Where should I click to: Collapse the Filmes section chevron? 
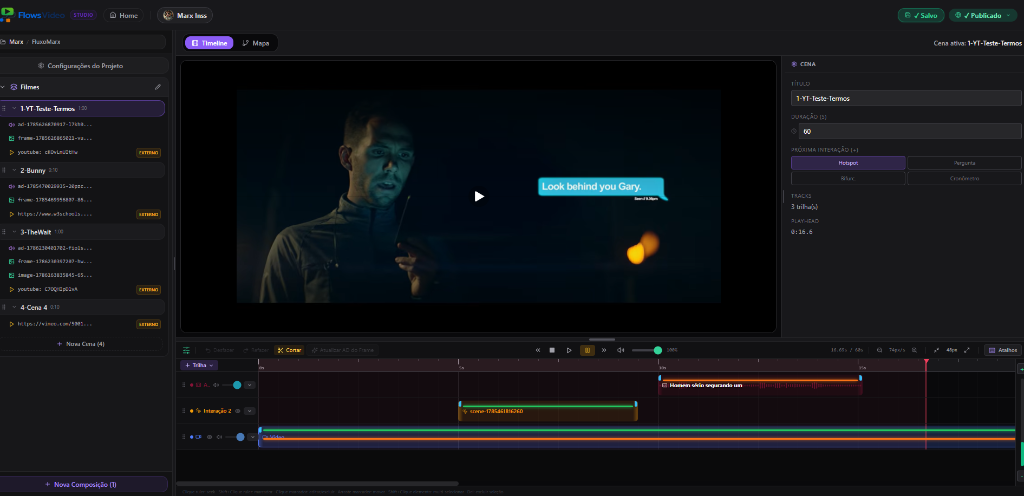click(x=3, y=87)
